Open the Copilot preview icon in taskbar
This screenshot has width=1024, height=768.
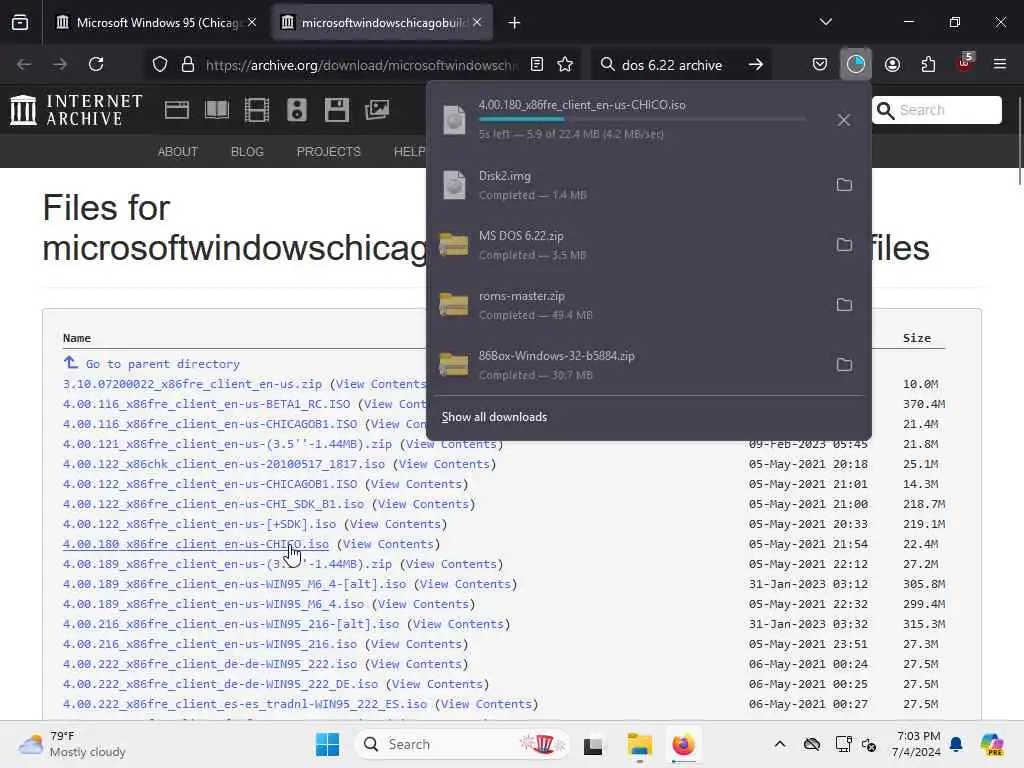click(x=993, y=744)
